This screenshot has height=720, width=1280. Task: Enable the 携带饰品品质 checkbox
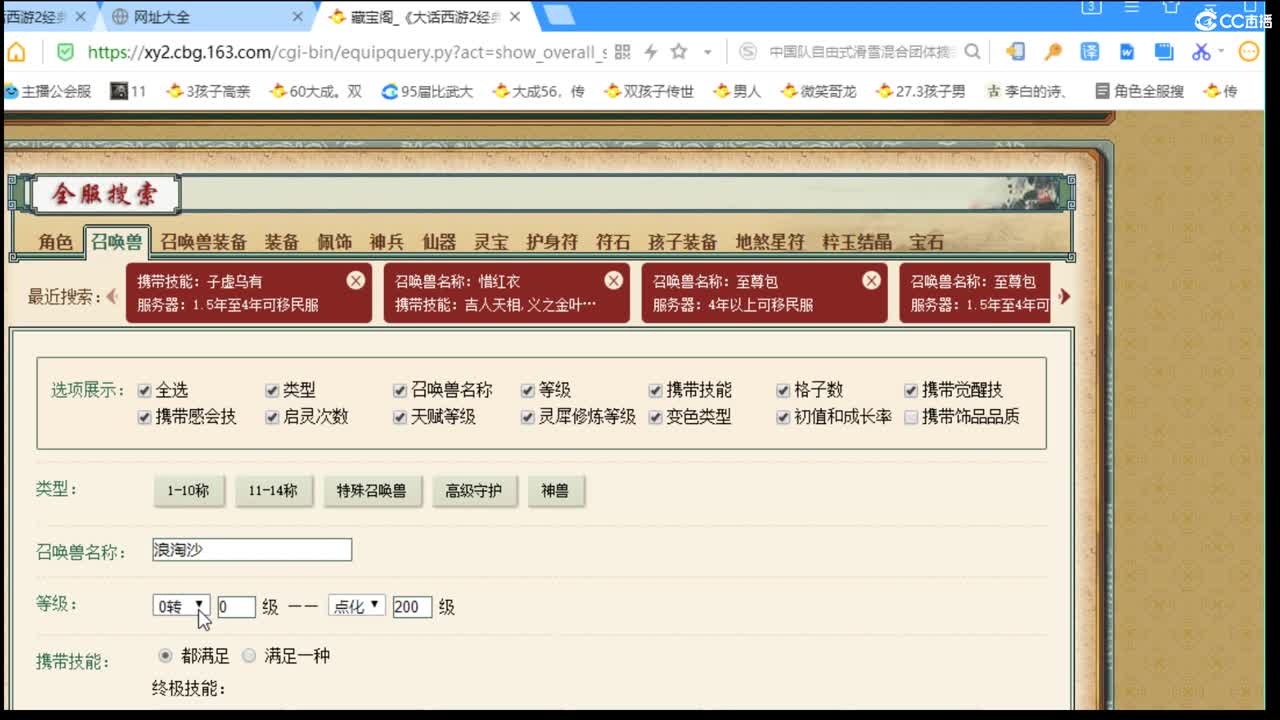click(x=911, y=417)
